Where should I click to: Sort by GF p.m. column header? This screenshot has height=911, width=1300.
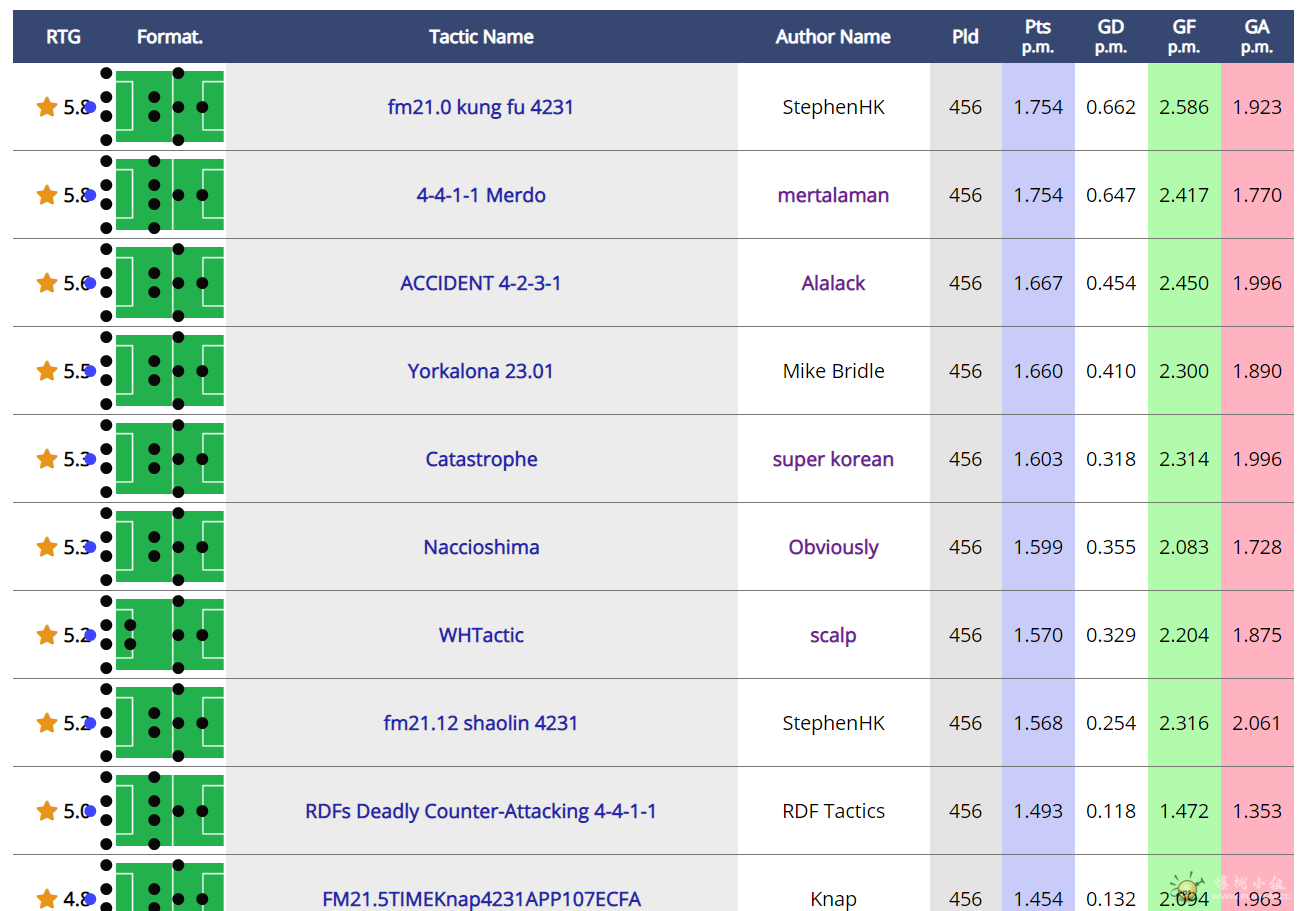click(x=1184, y=37)
